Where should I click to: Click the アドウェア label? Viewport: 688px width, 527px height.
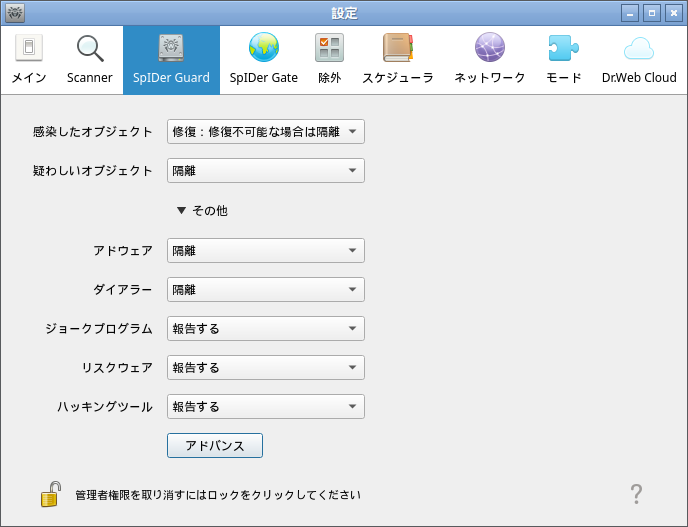pos(123,251)
